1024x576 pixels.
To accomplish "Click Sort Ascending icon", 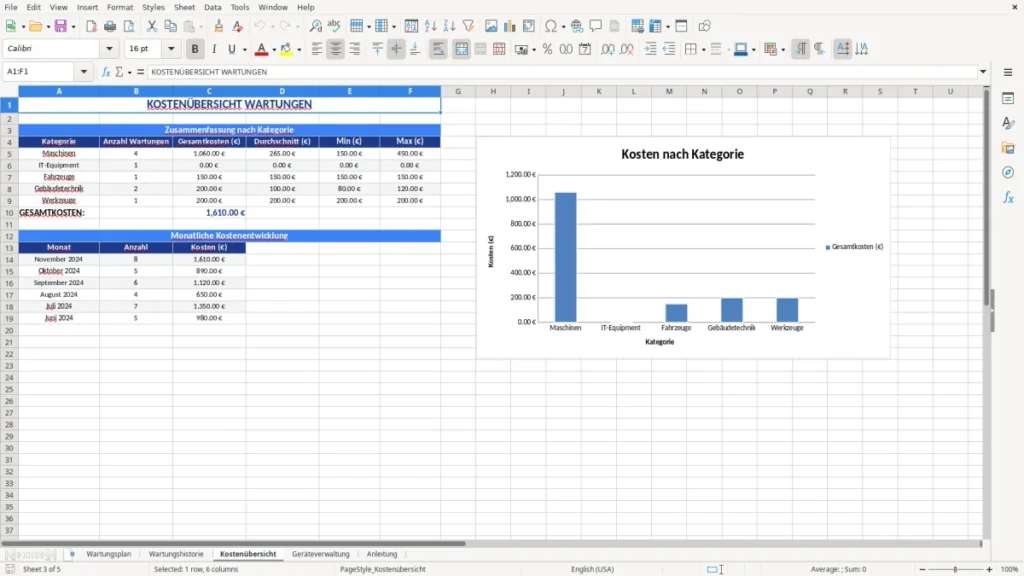I will [x=430, y=26].
